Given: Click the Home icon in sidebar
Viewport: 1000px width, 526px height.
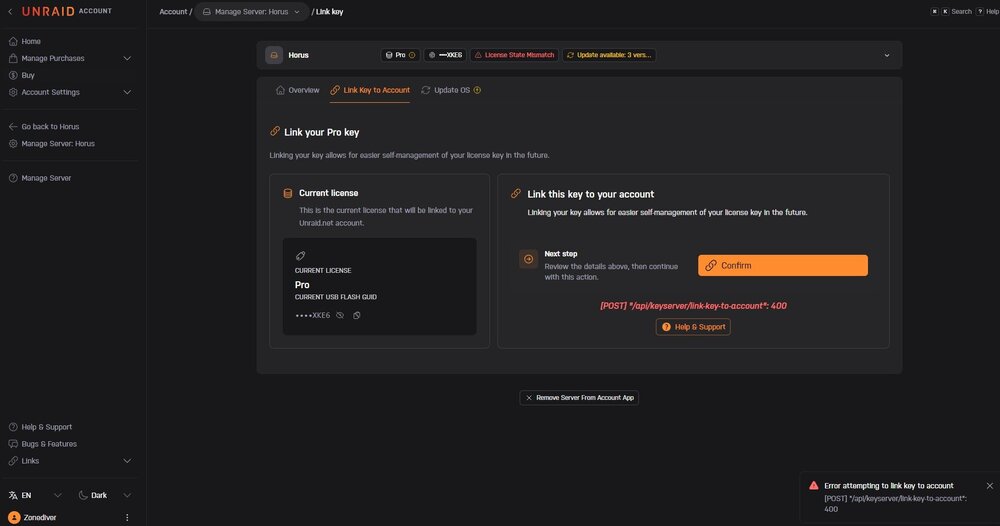Looking at the screenshot, I should coord(13,41).
